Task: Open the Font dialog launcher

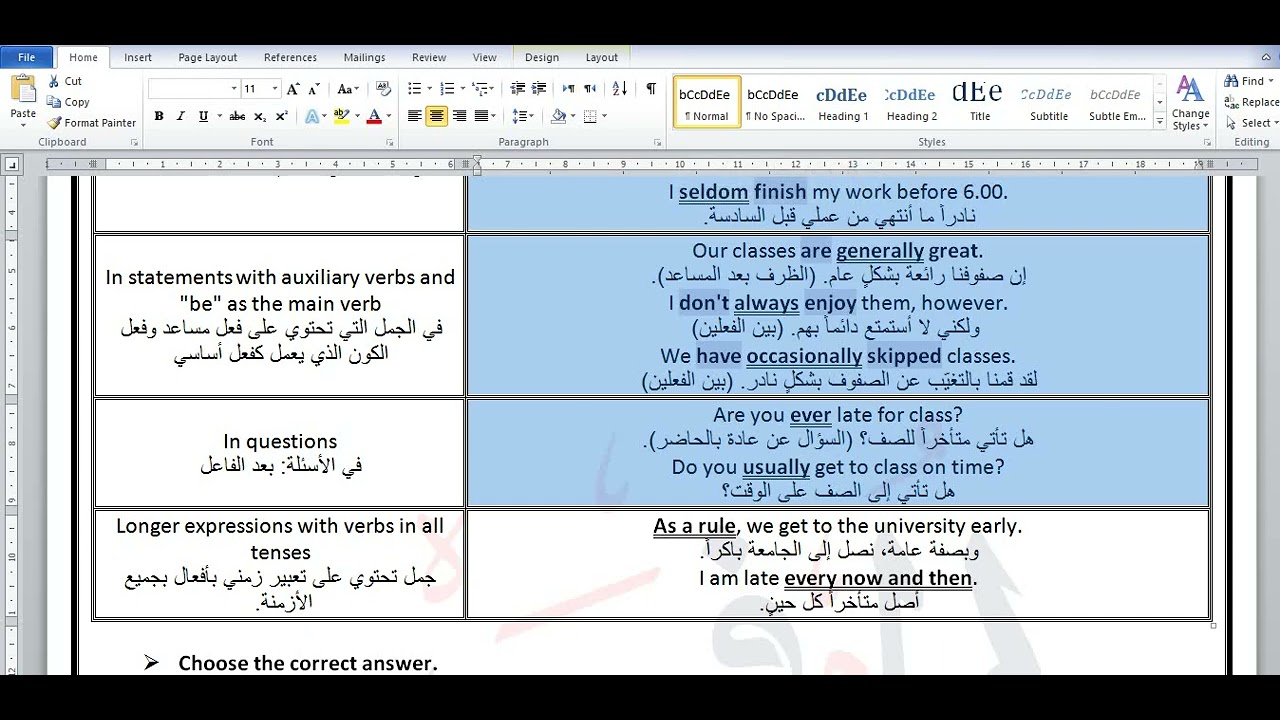Action: tap(390, 143)
